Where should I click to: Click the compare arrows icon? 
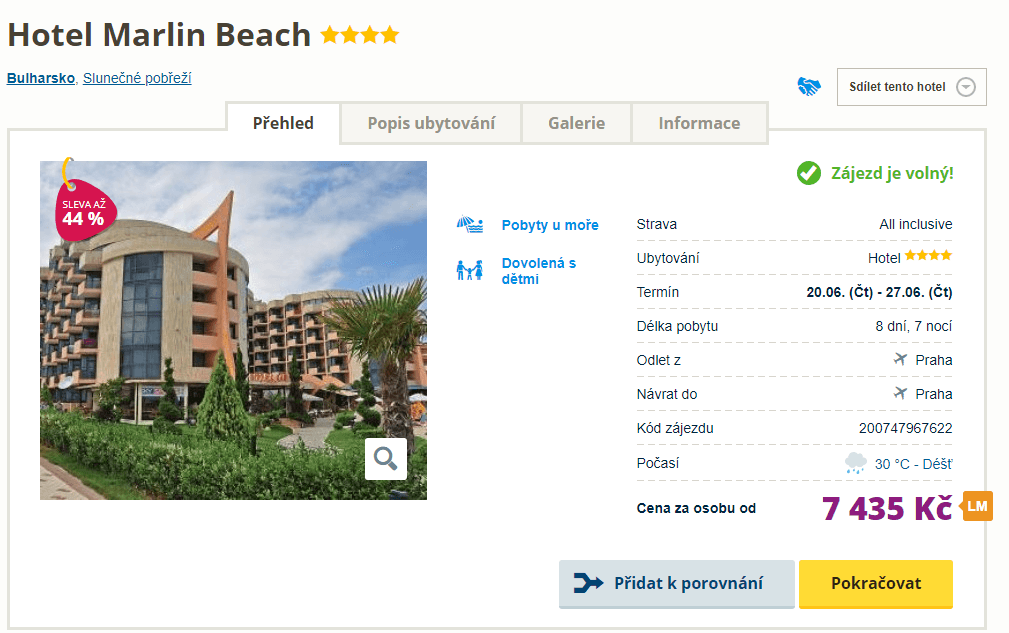pyautogui.click(x=588, y=583)
